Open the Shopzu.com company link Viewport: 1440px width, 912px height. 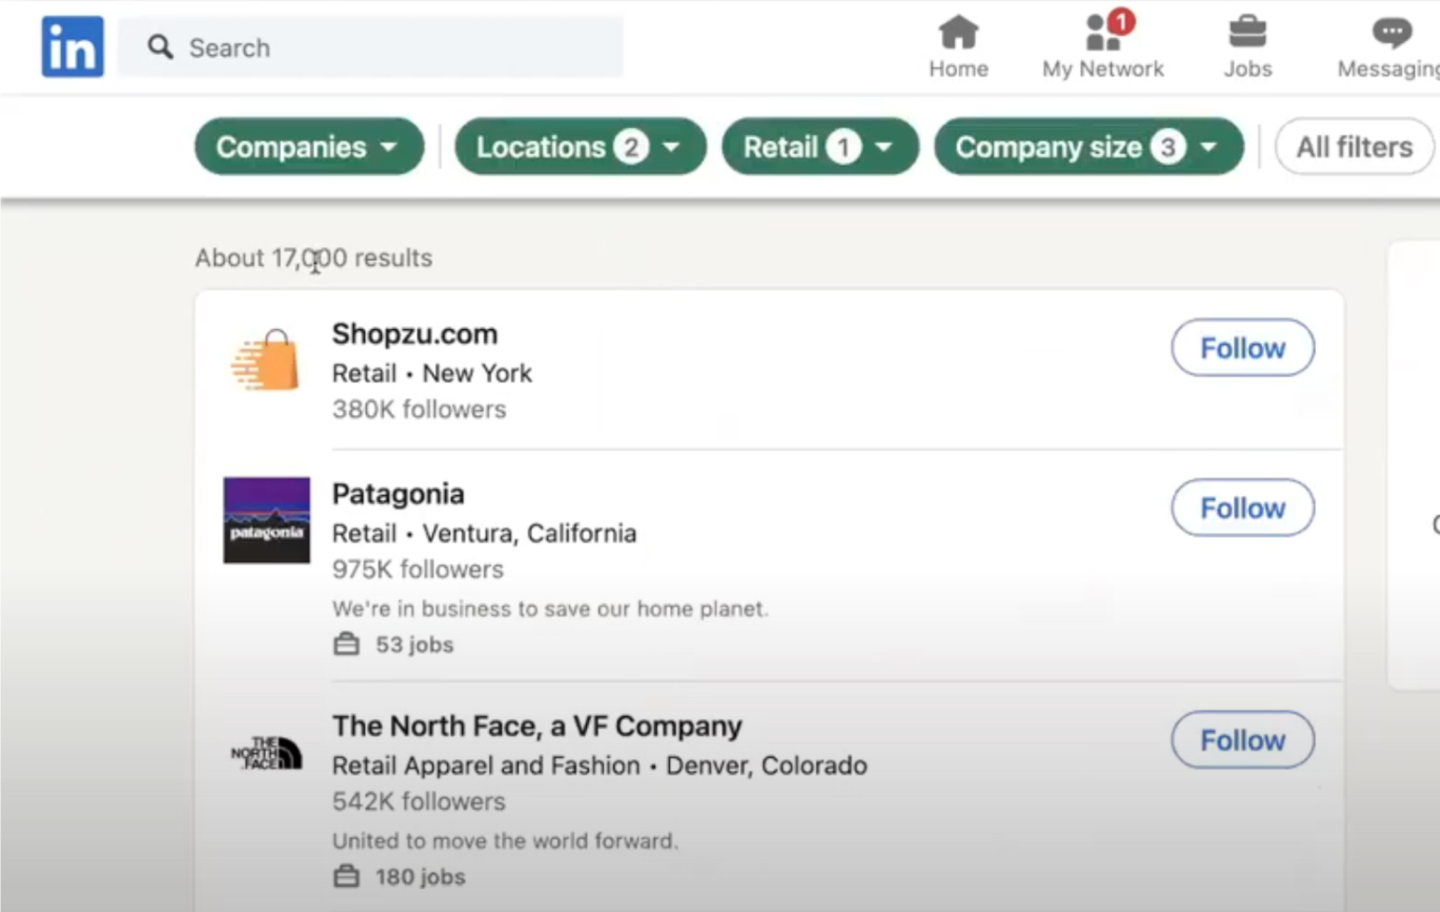pyautogui.click(x=415, y=334)
